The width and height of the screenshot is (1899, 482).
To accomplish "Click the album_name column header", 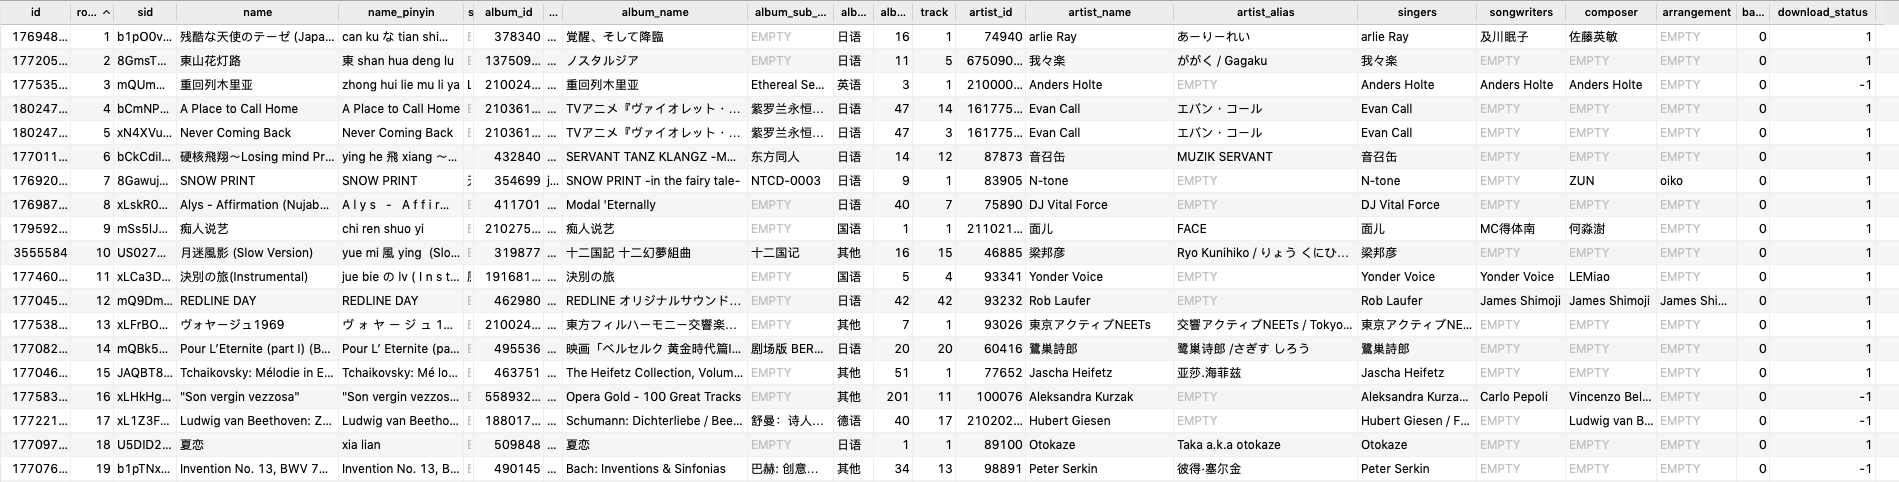I will pyautogui.click(x=655, y=12).
